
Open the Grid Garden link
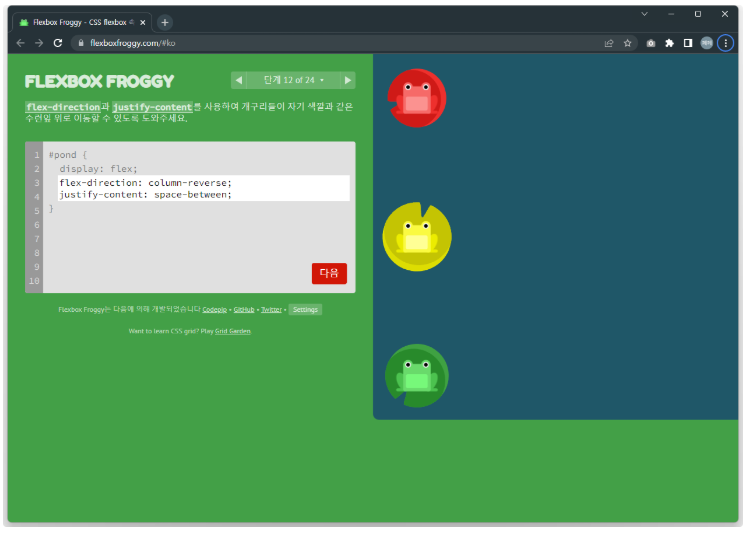click(x=233, y=331)
